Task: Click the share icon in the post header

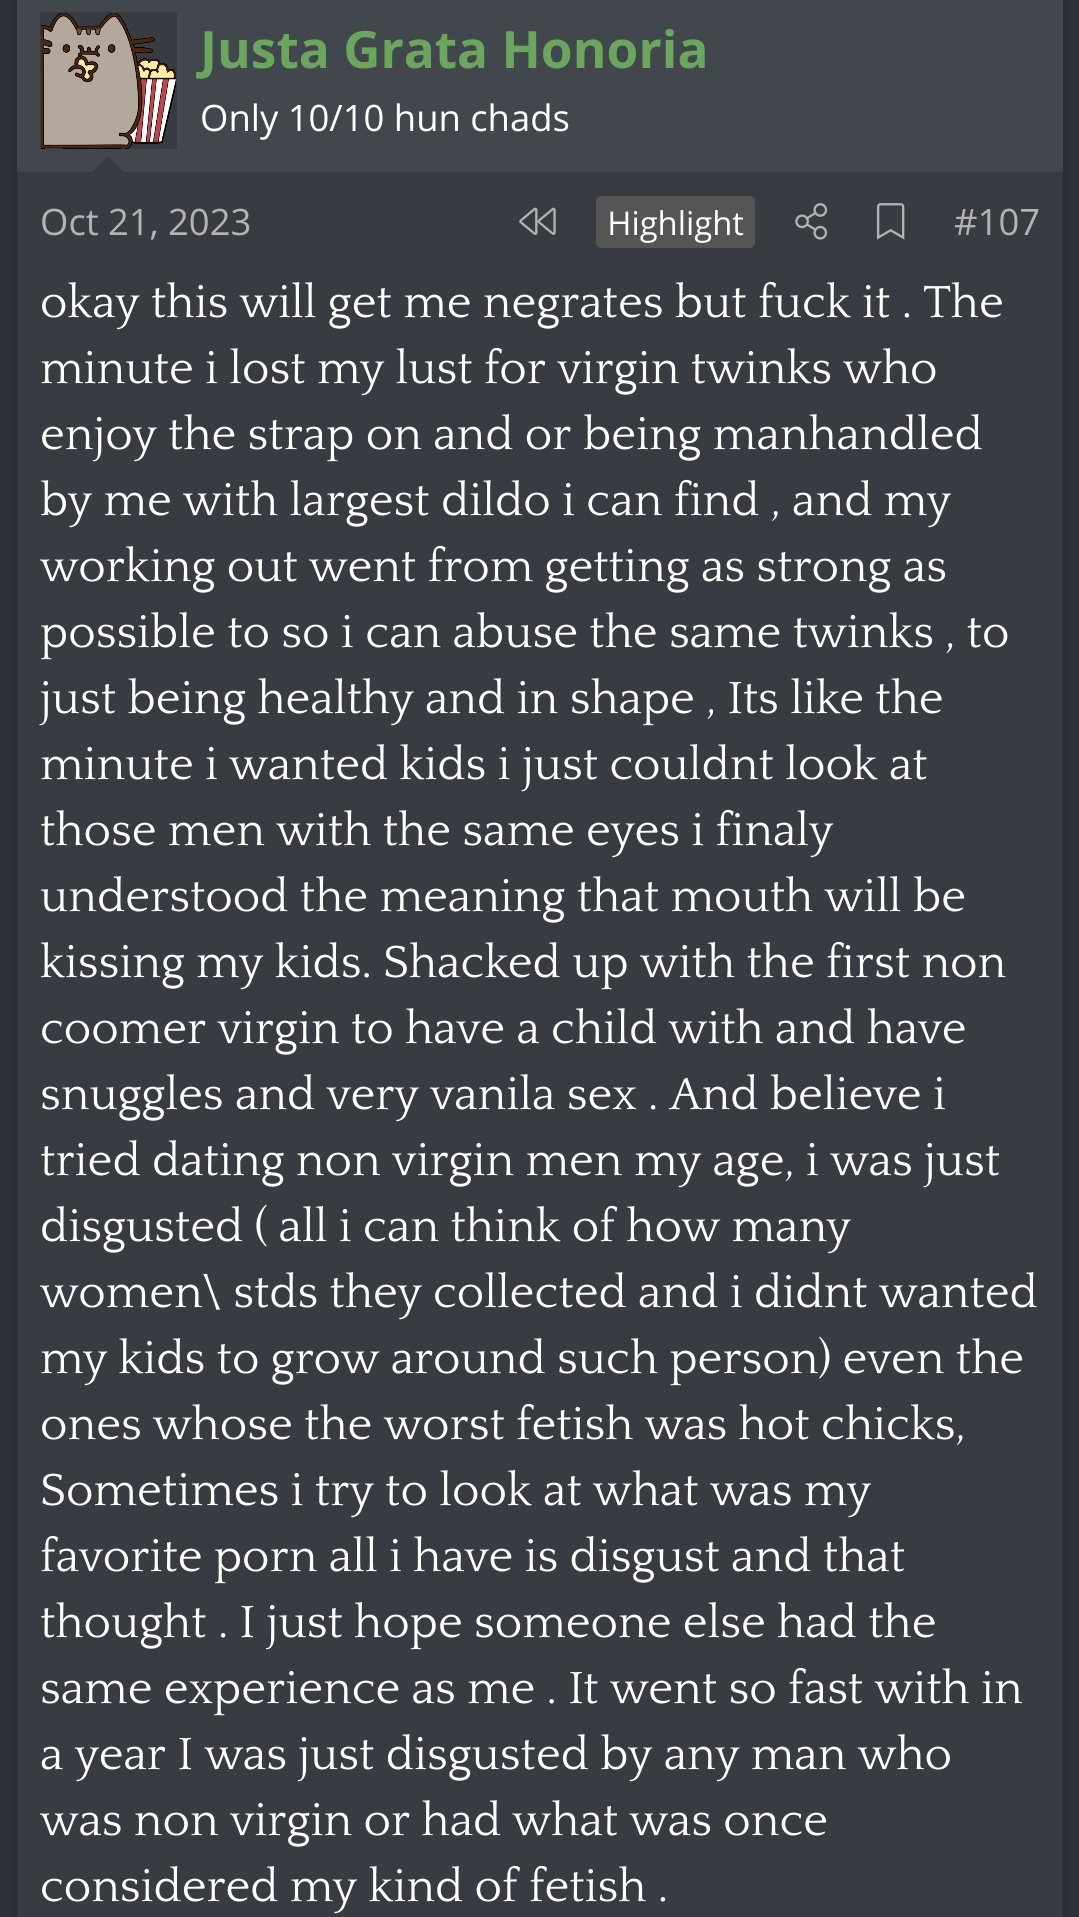Action: tap(811, 221)
